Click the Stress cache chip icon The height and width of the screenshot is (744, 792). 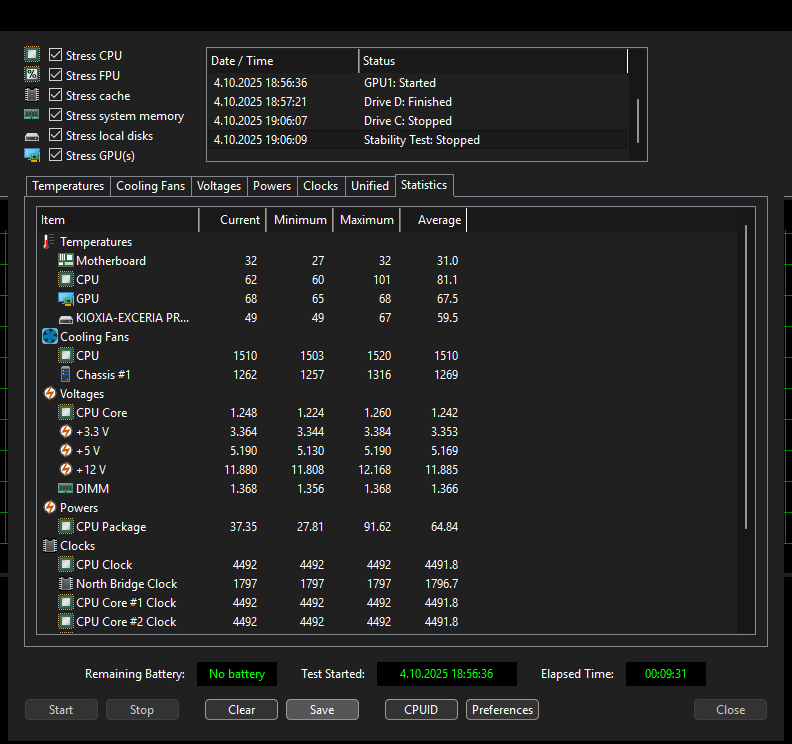pyautogui.click(x=32, y=94)
